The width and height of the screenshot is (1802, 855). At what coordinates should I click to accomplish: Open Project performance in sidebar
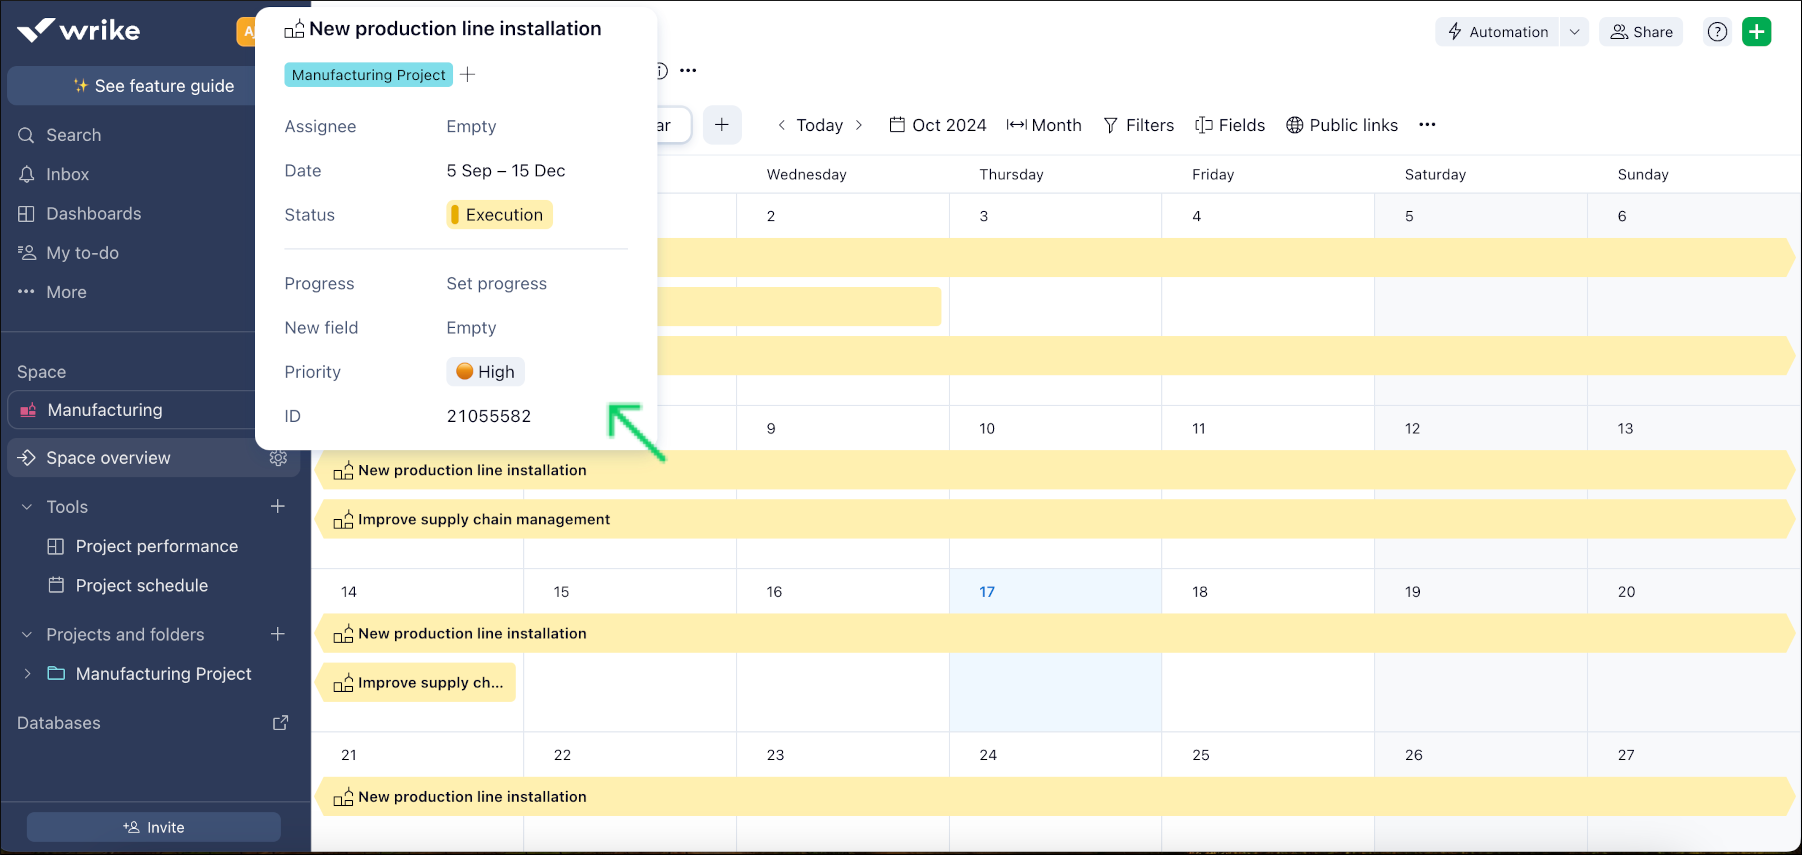(x=156, y=546)
